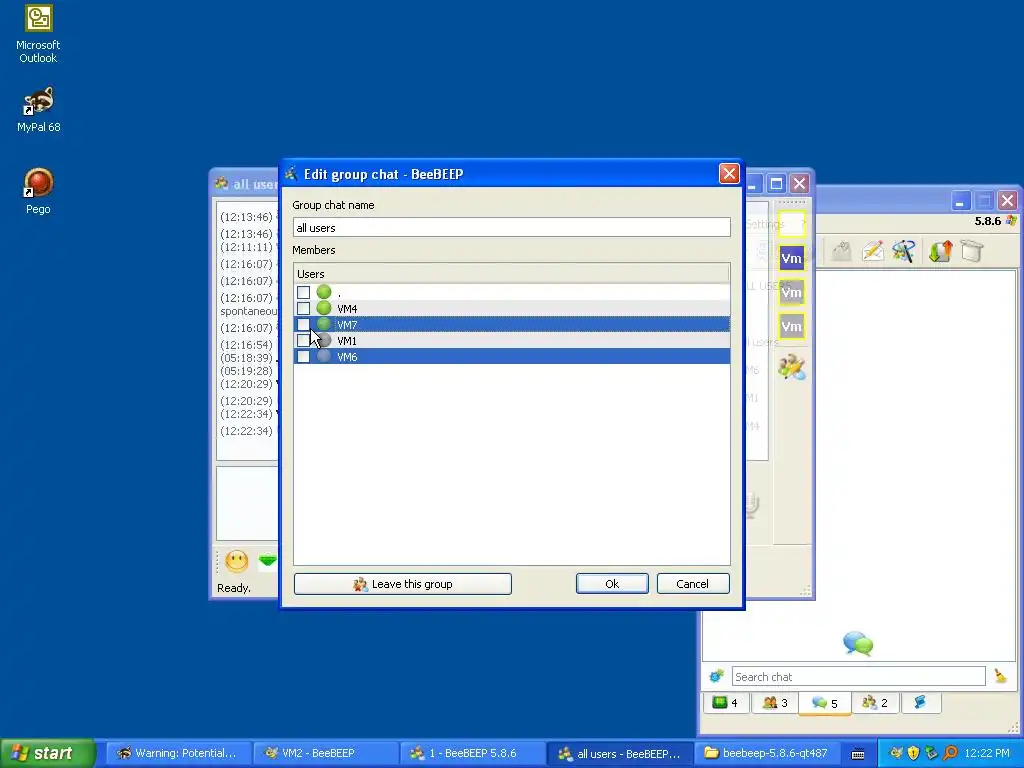Confirm the dialog with Ok
Image resolution: width=1024 pixels, height=768 pixels.
pos(612,584)
